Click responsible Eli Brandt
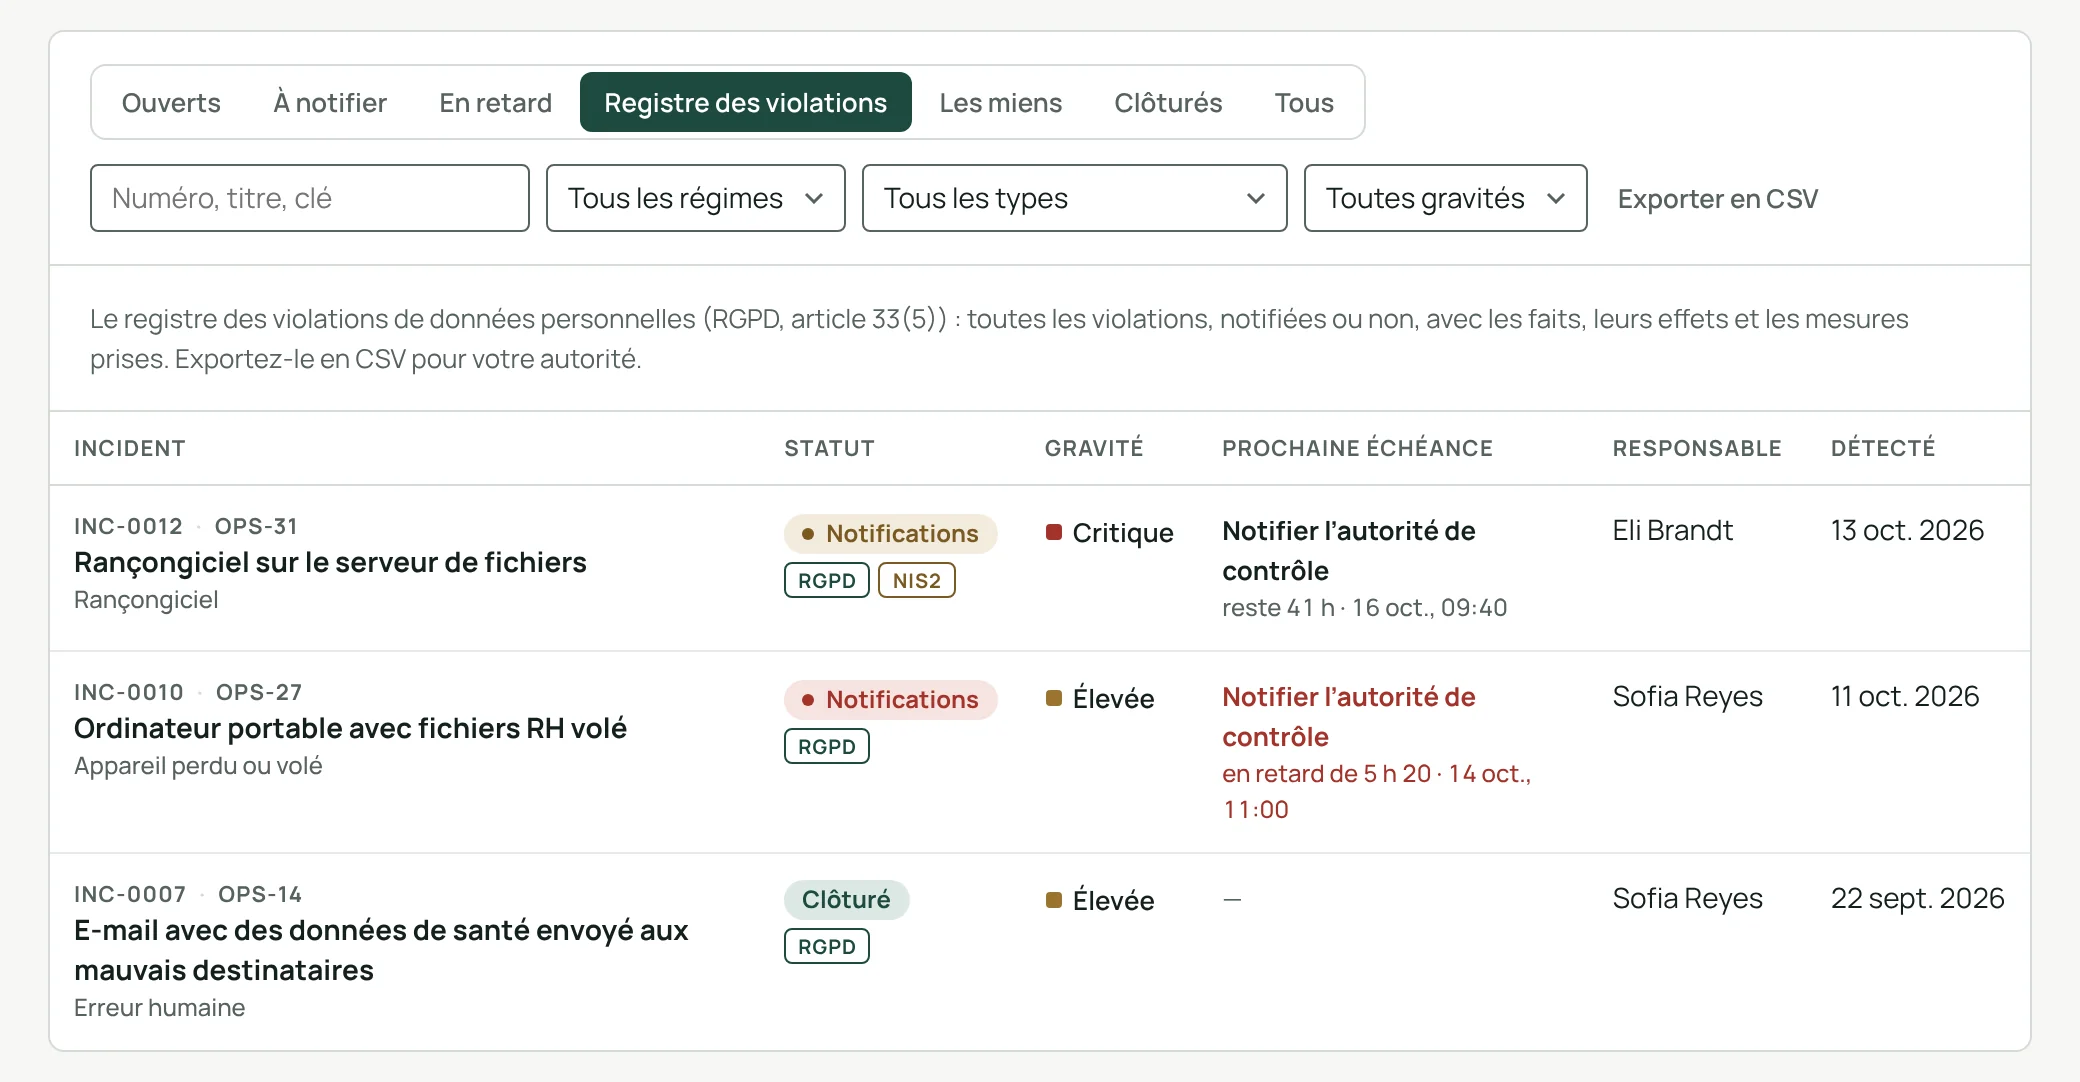Image resolution: width=2080 pixels, height=1082 pixels. click(x=1672, y=530)
